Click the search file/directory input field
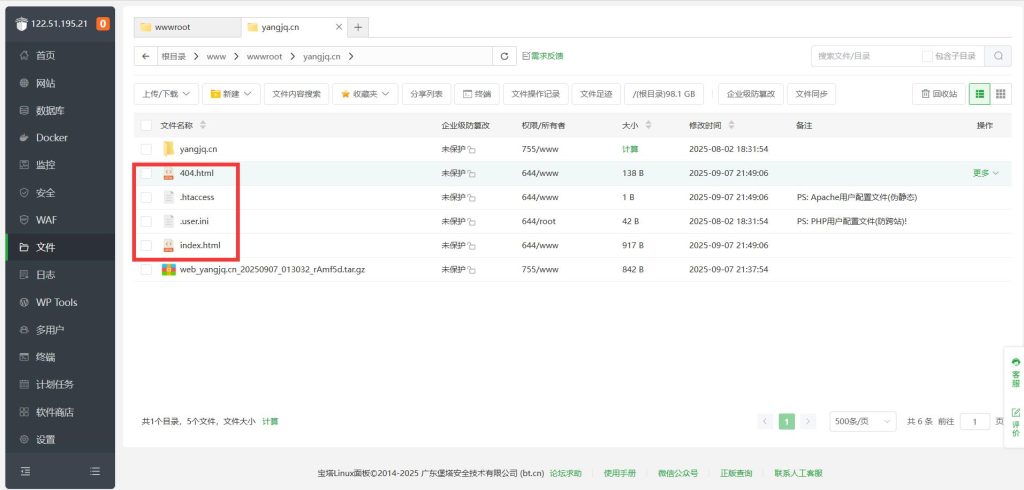 pyautogui.click(x=865, y=56)
